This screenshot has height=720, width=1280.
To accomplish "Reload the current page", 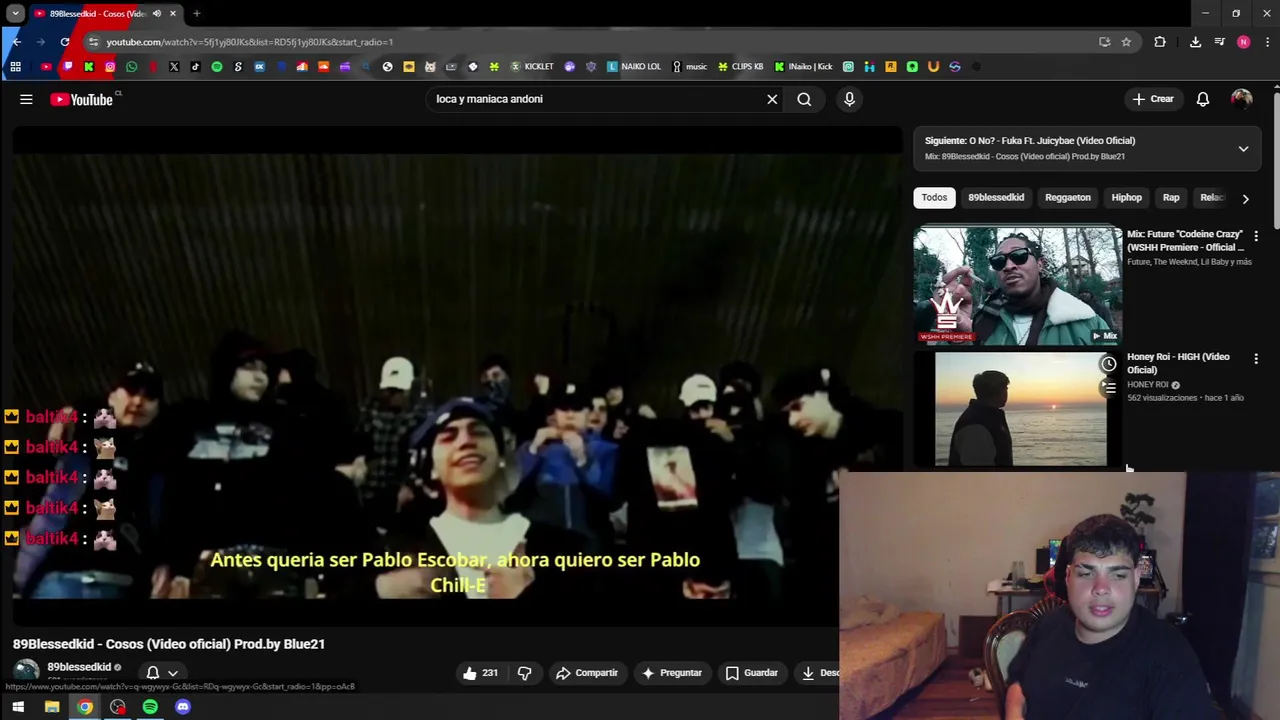I will click(65, 42).
